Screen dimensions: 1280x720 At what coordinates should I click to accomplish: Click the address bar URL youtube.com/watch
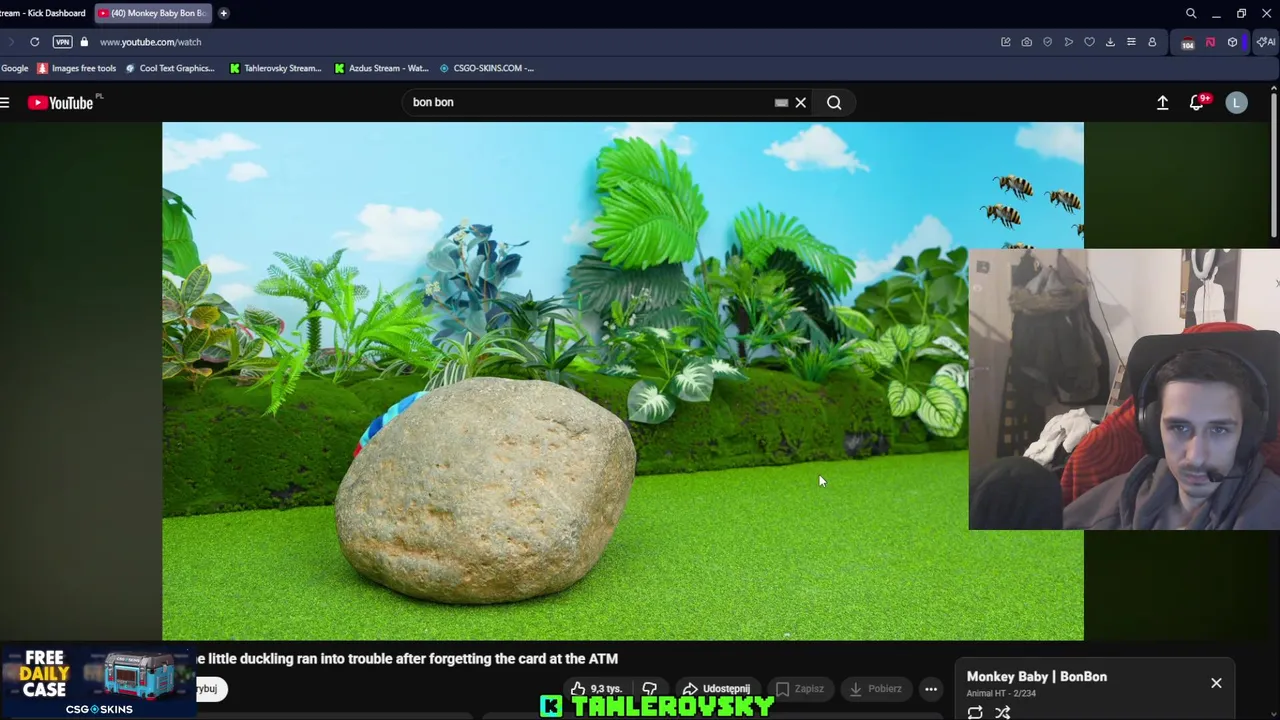(150, 42)
